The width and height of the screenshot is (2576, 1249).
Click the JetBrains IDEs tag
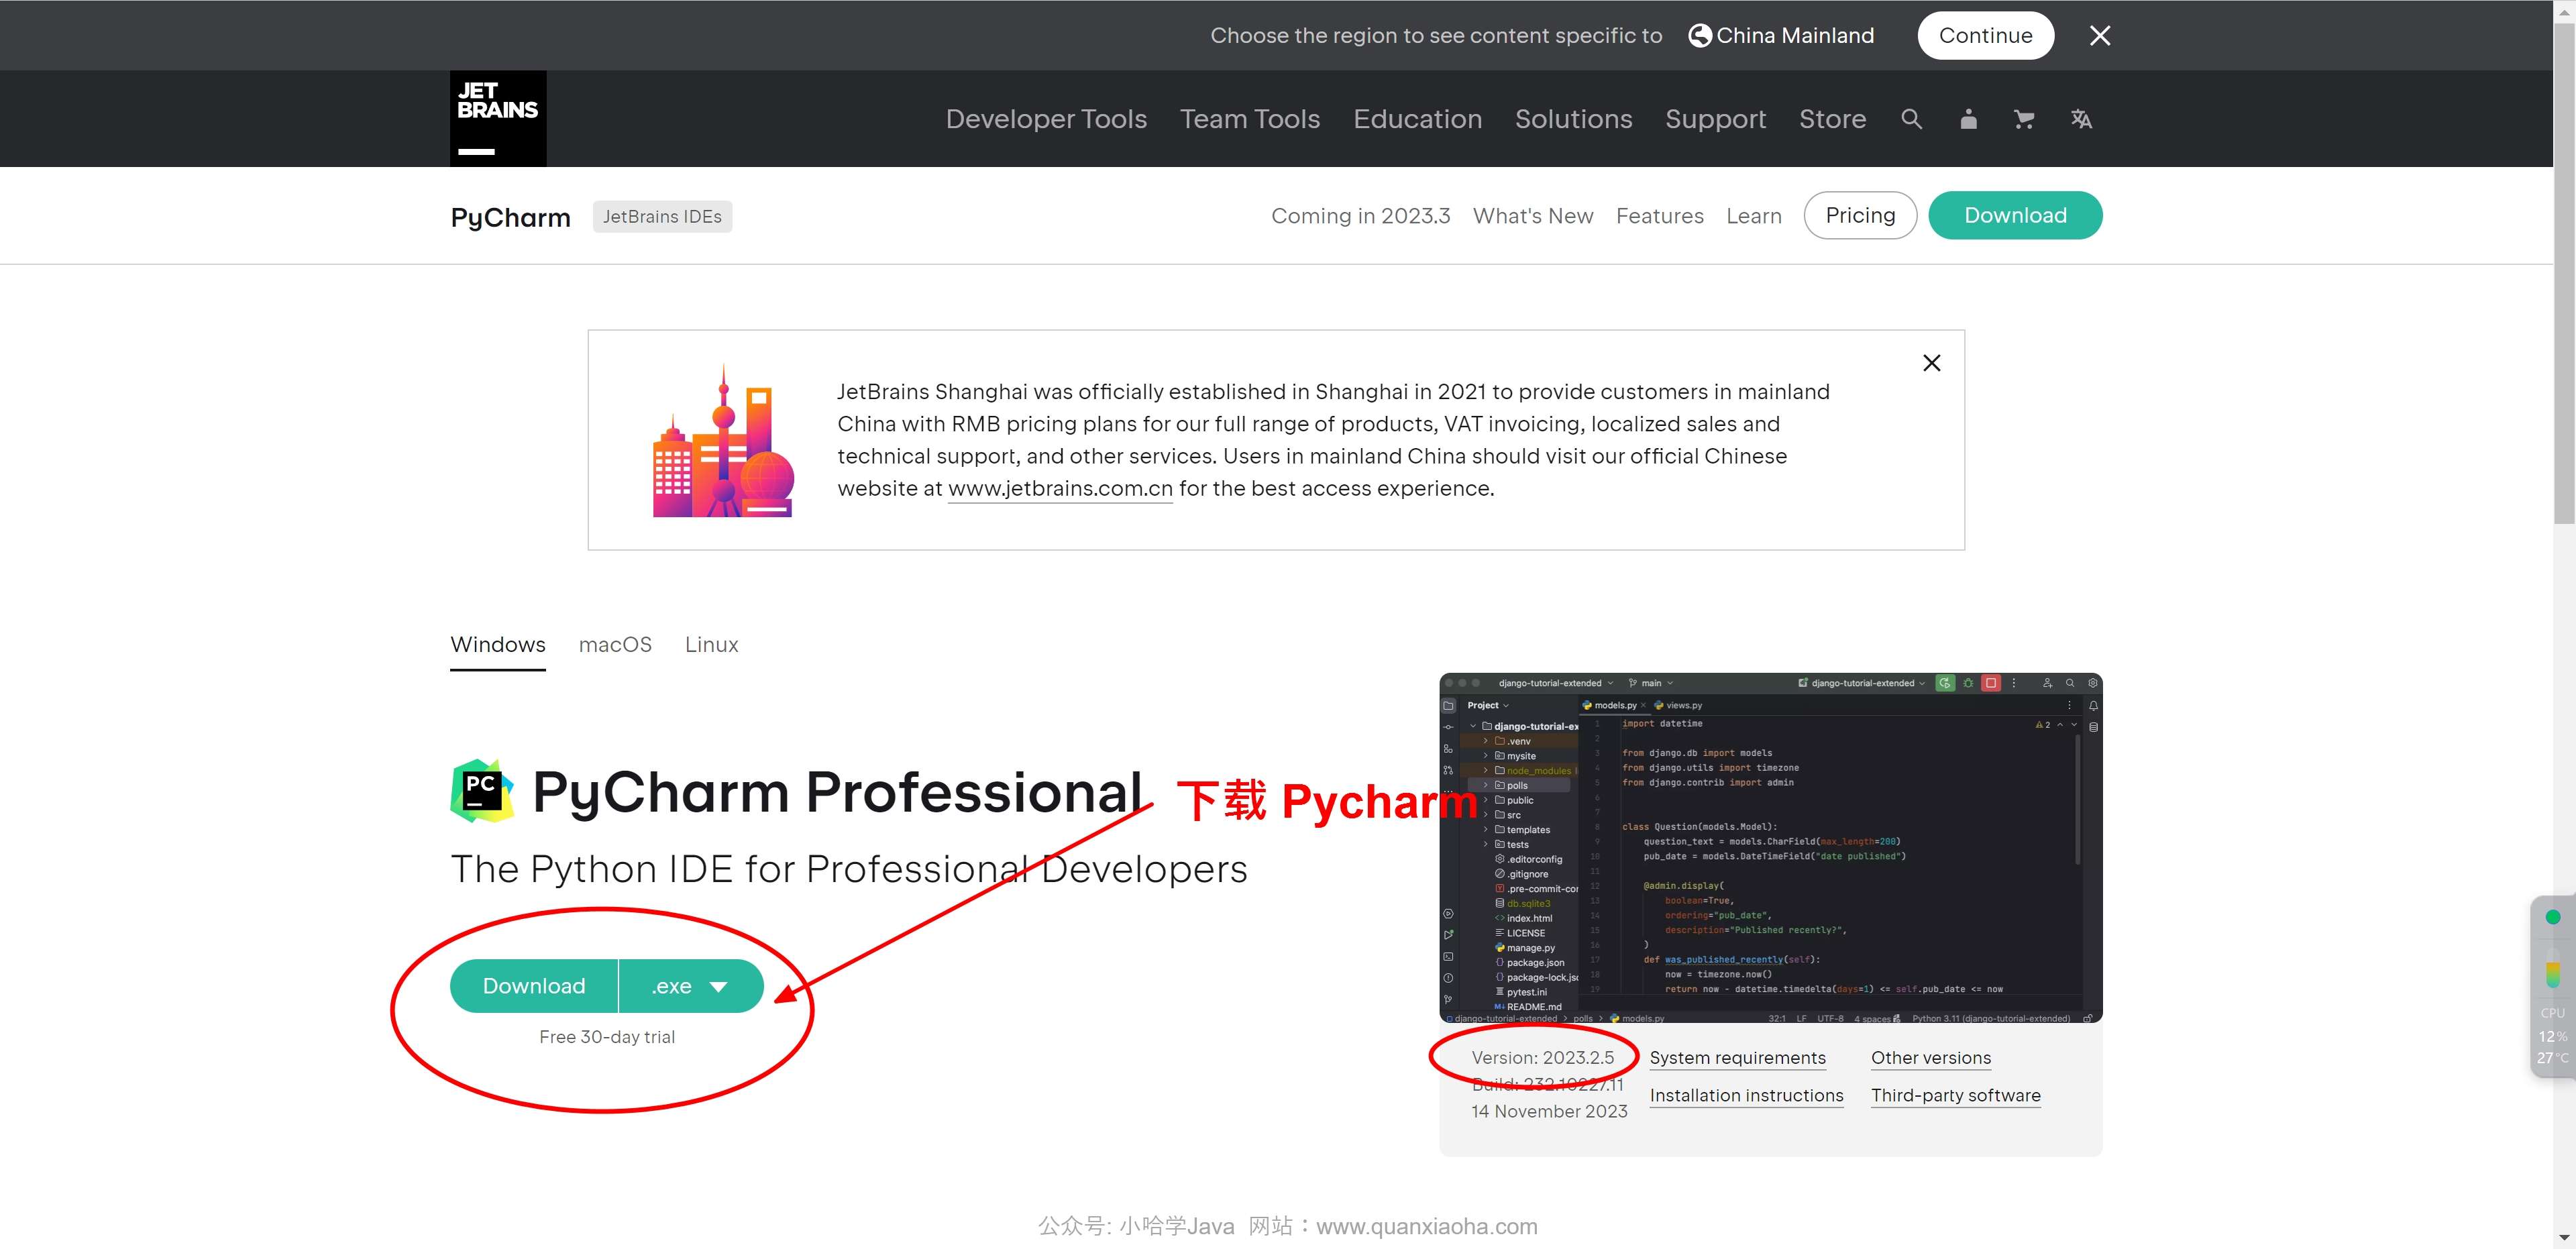(662, 217)
